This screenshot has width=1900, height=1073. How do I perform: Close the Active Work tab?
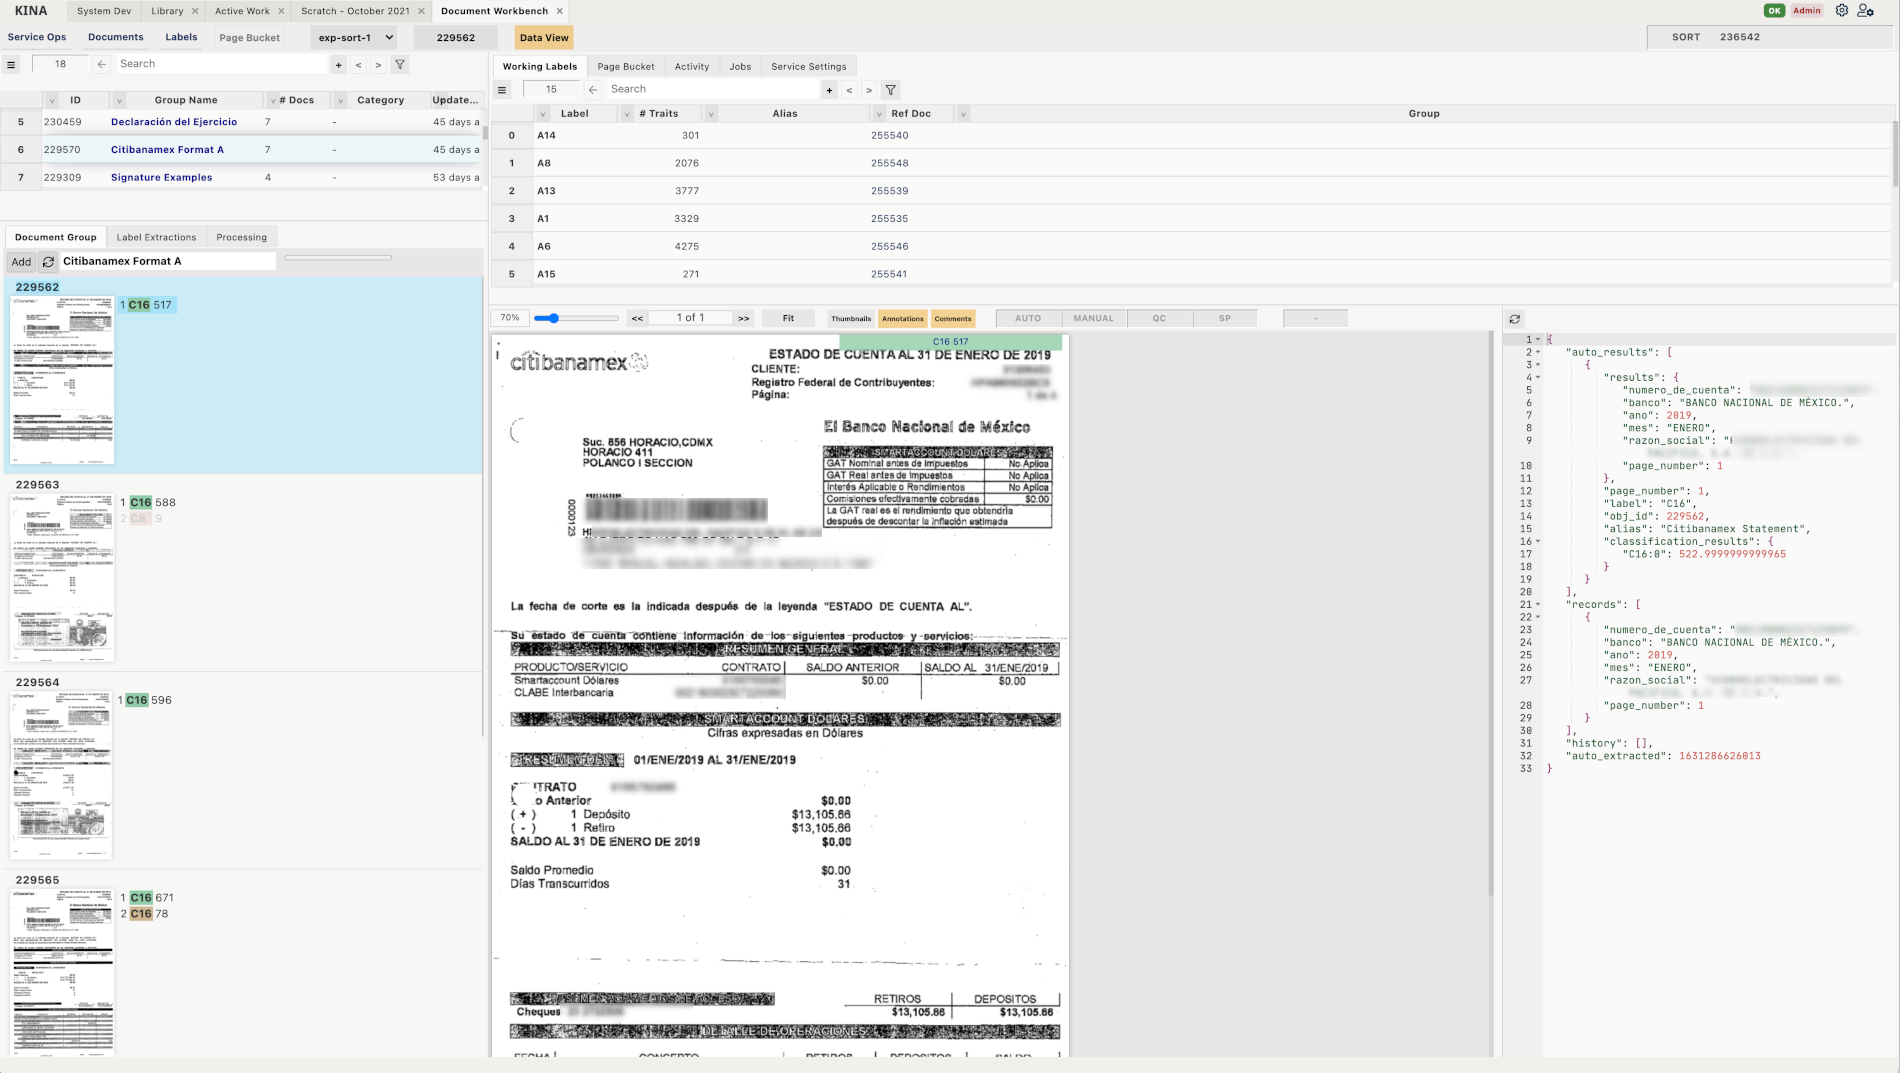[x=281, y=11]
